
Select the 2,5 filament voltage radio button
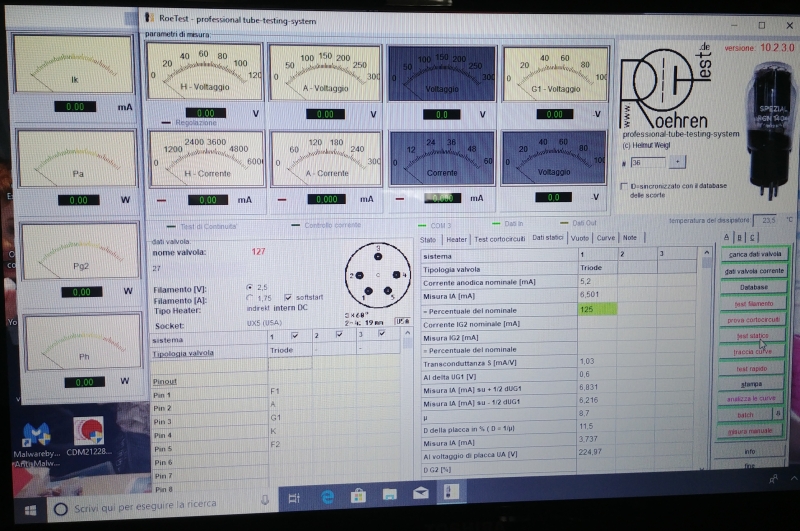point(250,286)
